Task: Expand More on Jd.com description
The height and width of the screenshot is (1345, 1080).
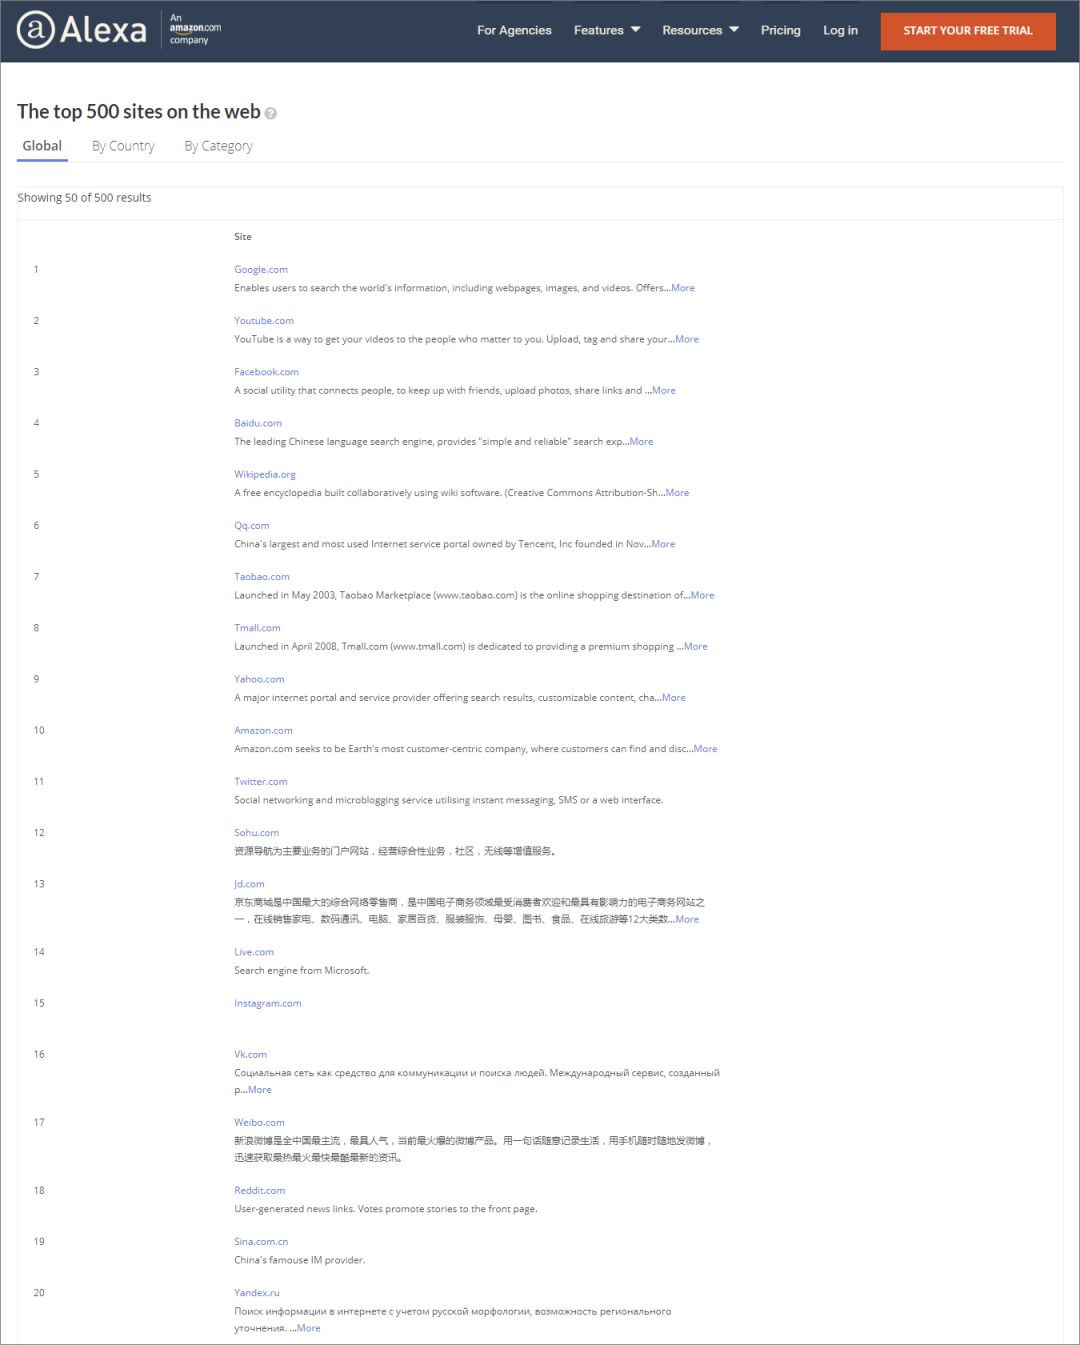Action: (687, 919)
